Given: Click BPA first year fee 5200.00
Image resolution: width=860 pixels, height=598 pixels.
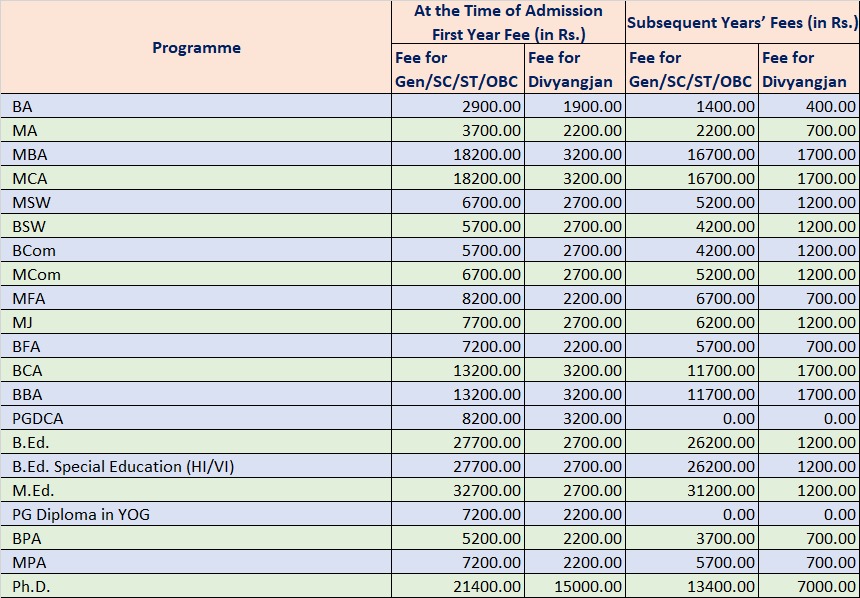Looking at the screenshot, I should [x=458, y=538].
